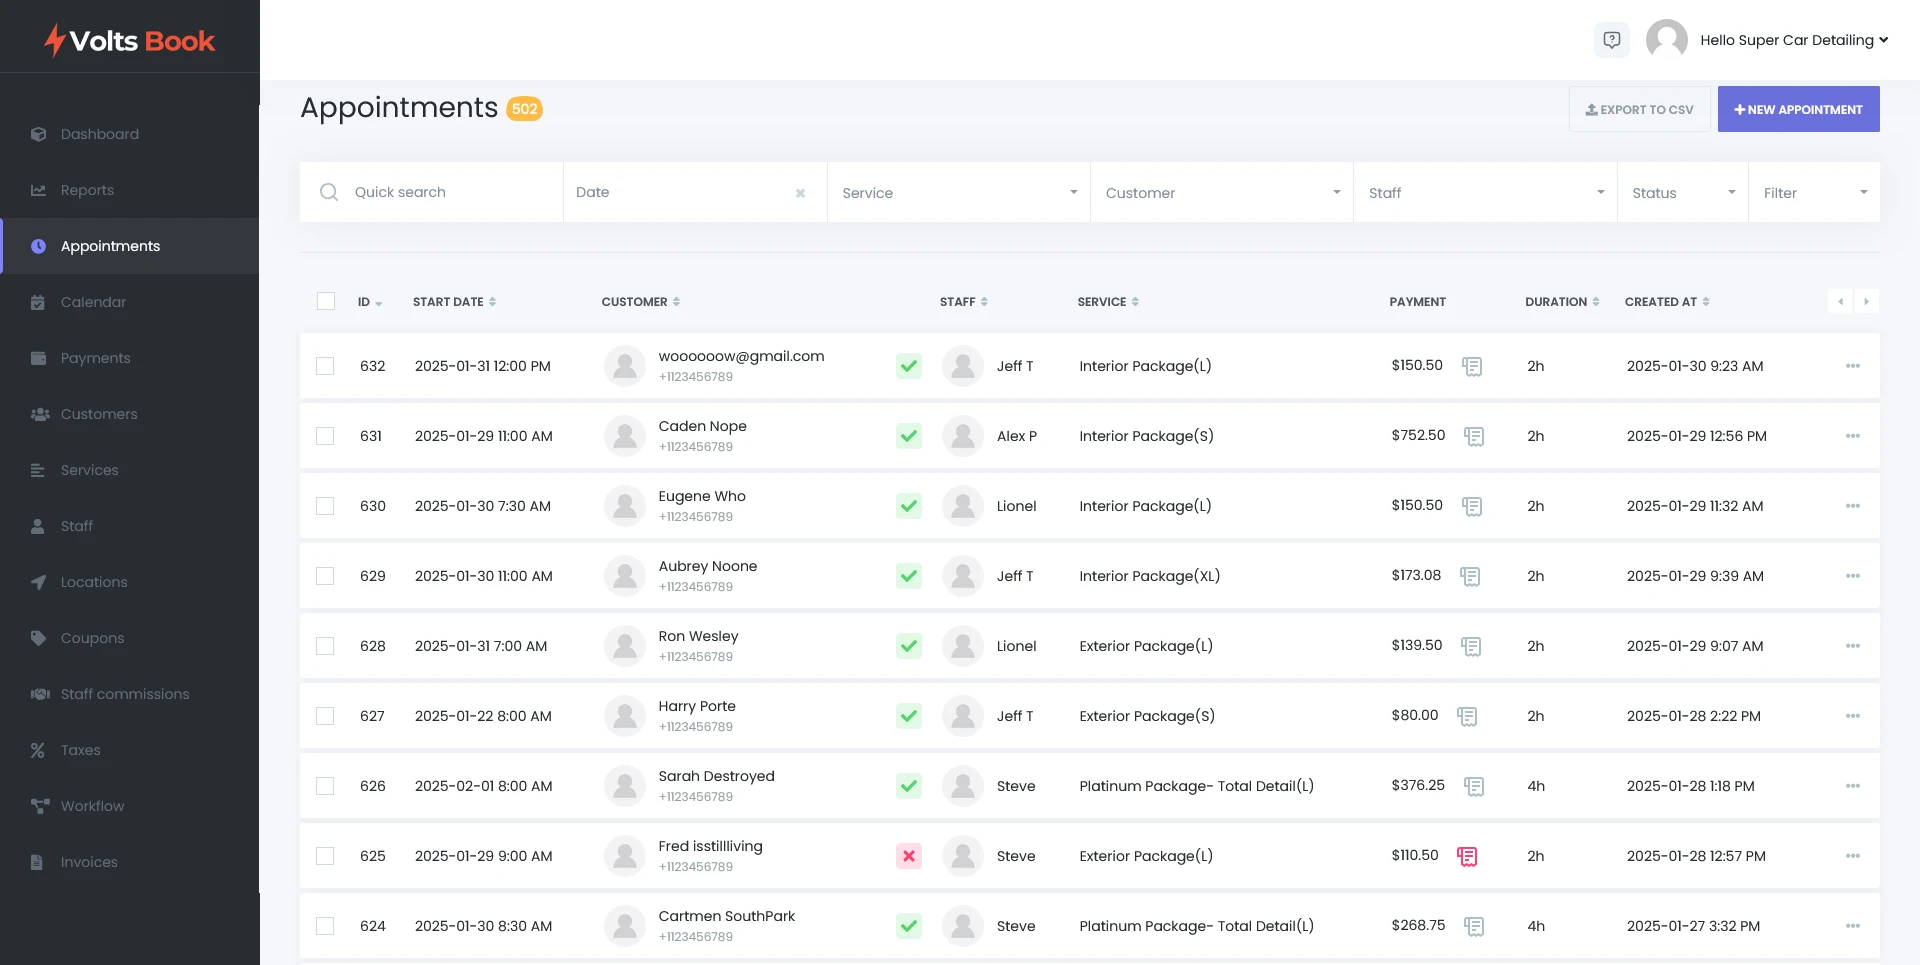
Task: Navigate to the Calendar view
Action: 93,301
